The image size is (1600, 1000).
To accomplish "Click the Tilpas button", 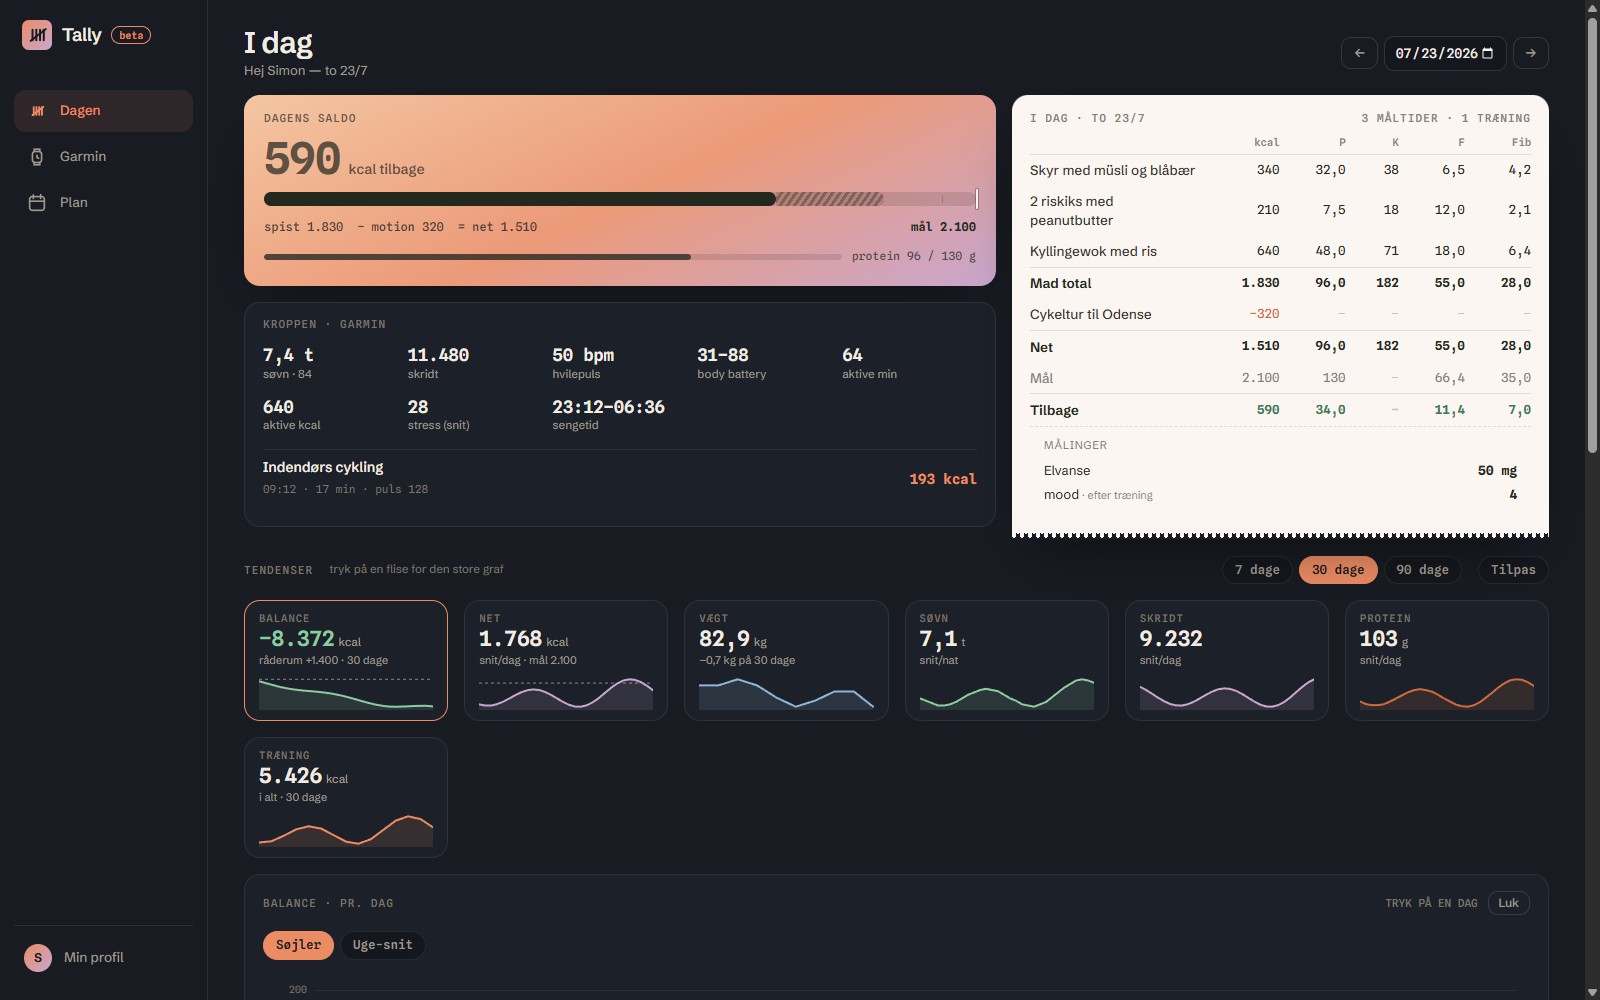I will tap(1513, 570).
